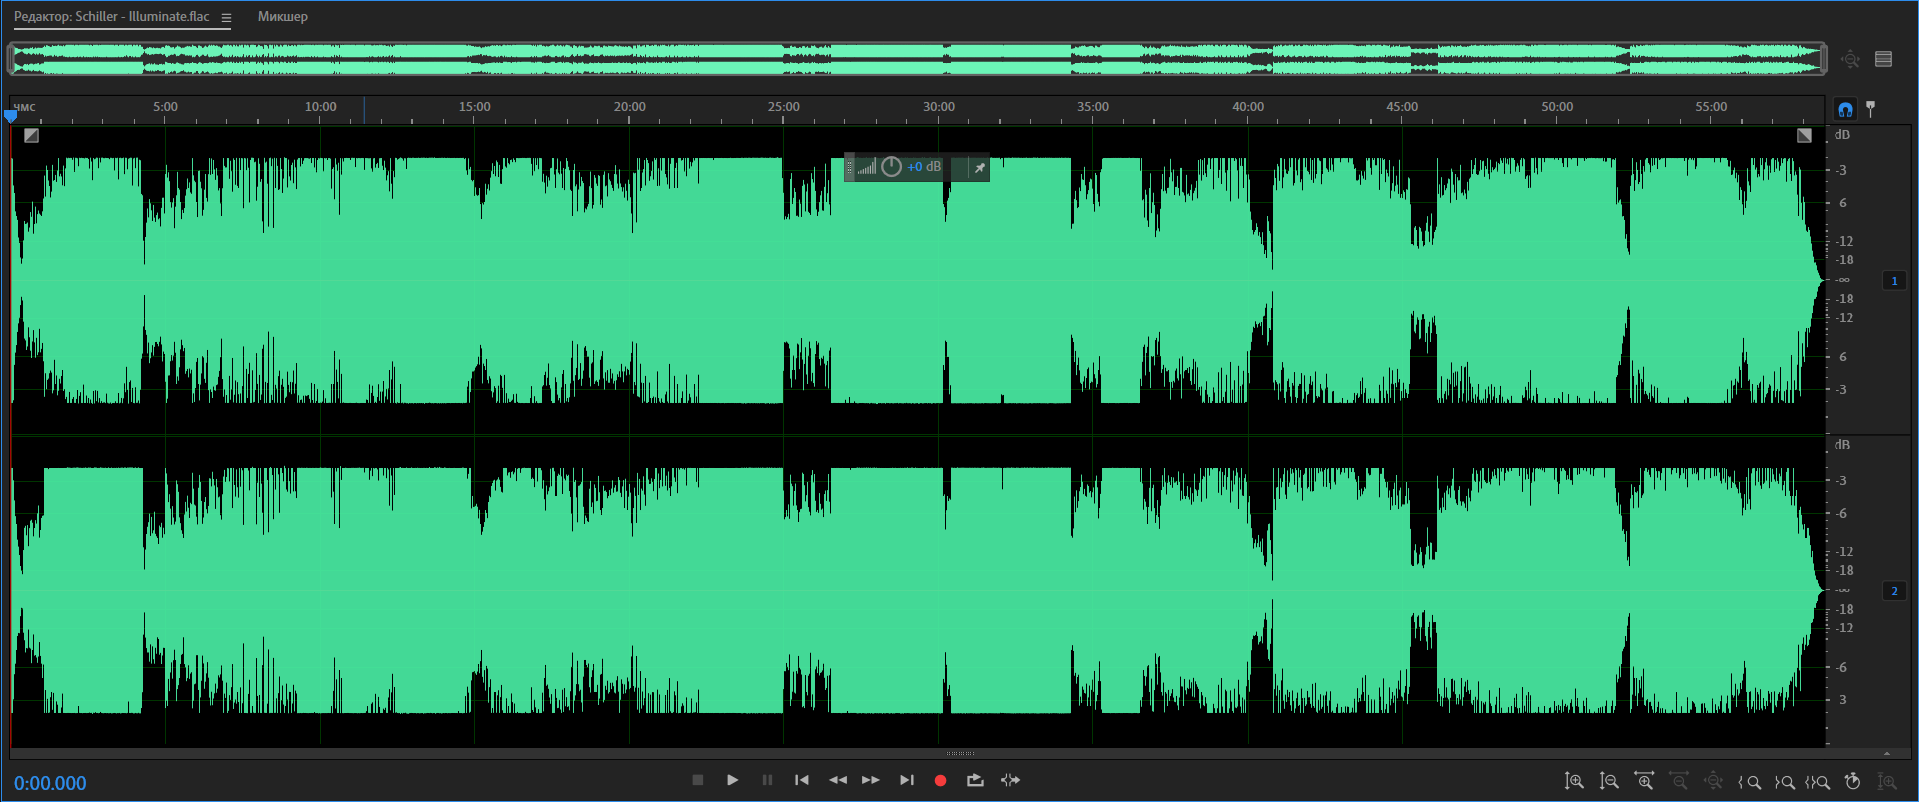
Task: Fast forward the audio
Action: point(871,780)
